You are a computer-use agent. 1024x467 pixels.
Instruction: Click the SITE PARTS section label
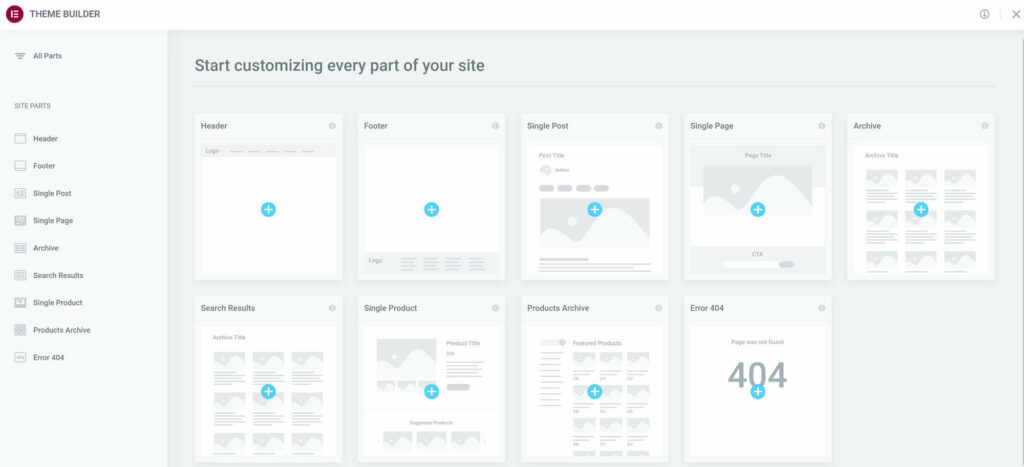point(33,106)
